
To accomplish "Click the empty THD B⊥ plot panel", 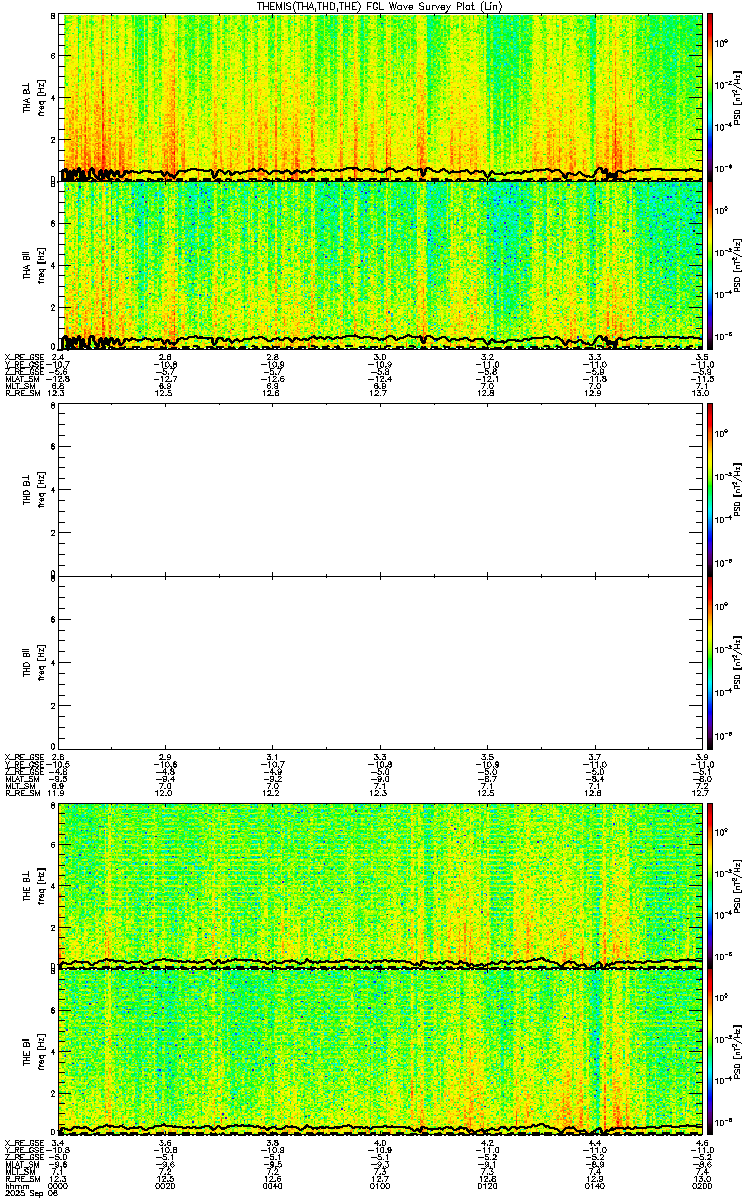I will (380, 489).
